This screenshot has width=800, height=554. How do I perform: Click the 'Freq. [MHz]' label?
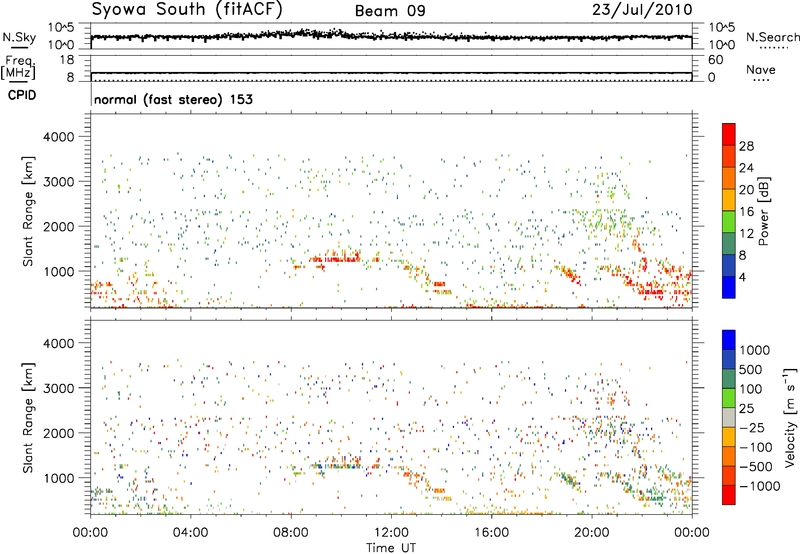18,68
